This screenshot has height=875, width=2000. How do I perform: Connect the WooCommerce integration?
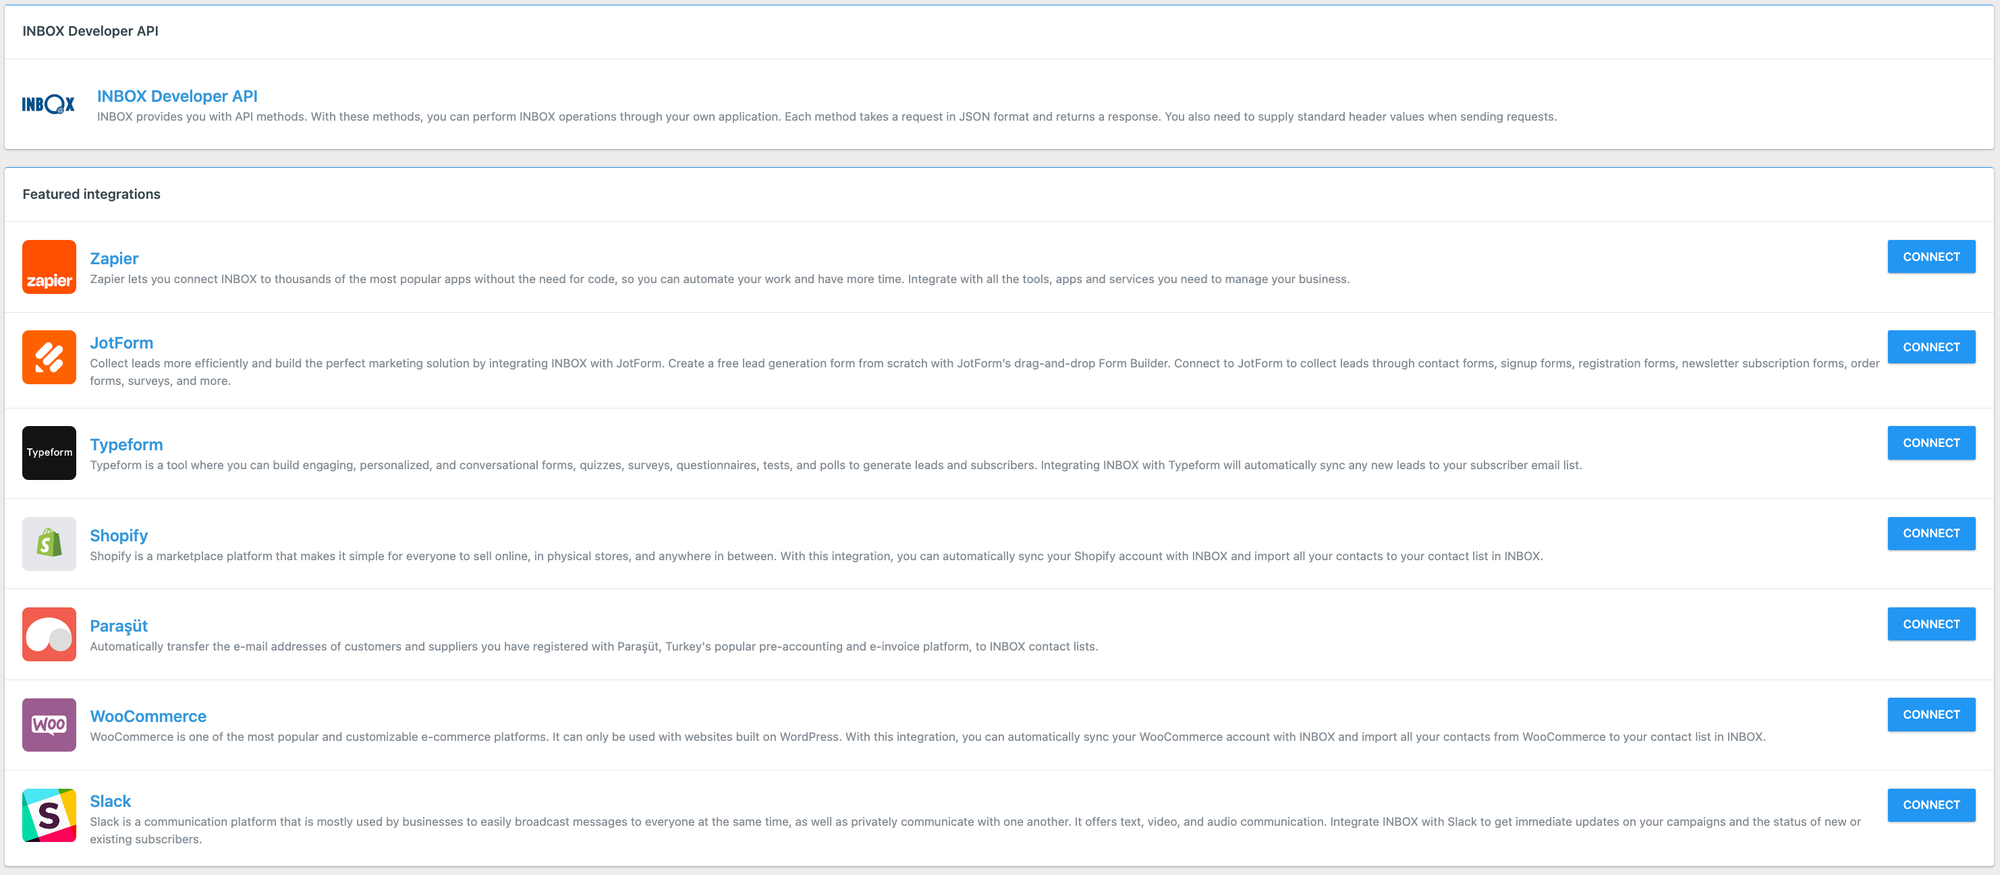click(x=1931, y=714)
